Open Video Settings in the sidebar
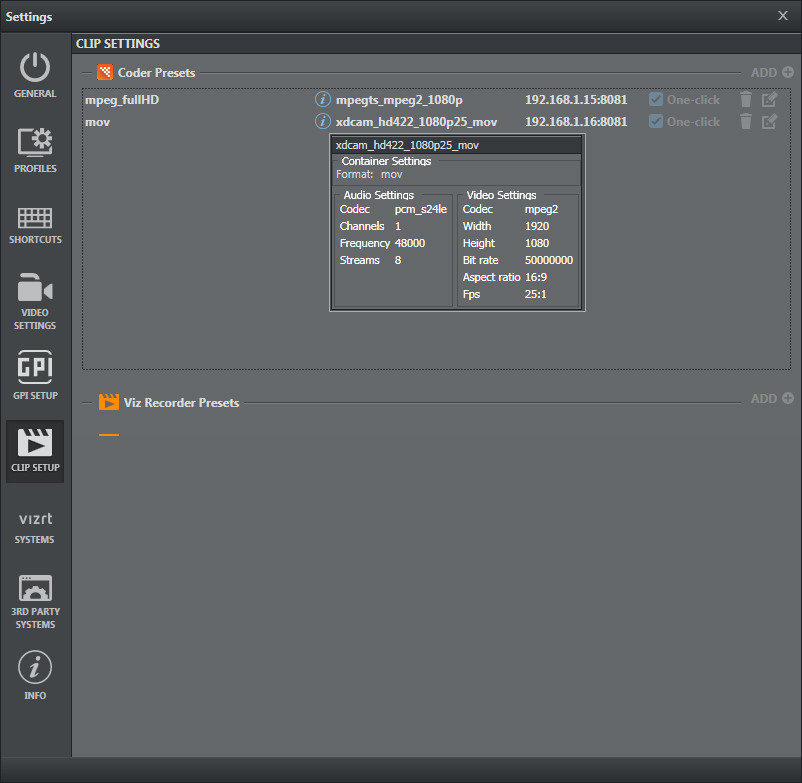802x783 pixels. coord(35,300)
